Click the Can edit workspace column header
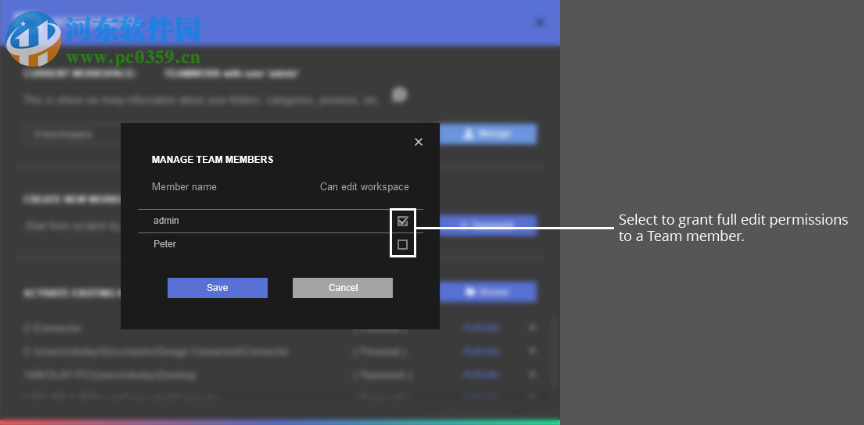The image size is (864, 425). point(365,187)
